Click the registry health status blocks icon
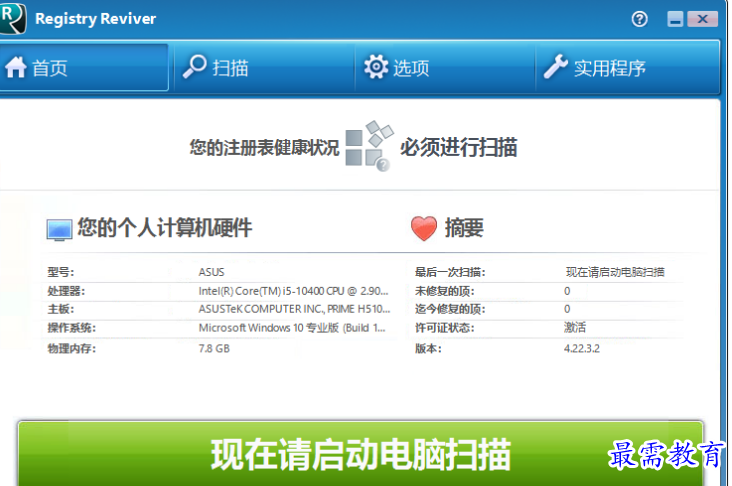 [369, 146]
